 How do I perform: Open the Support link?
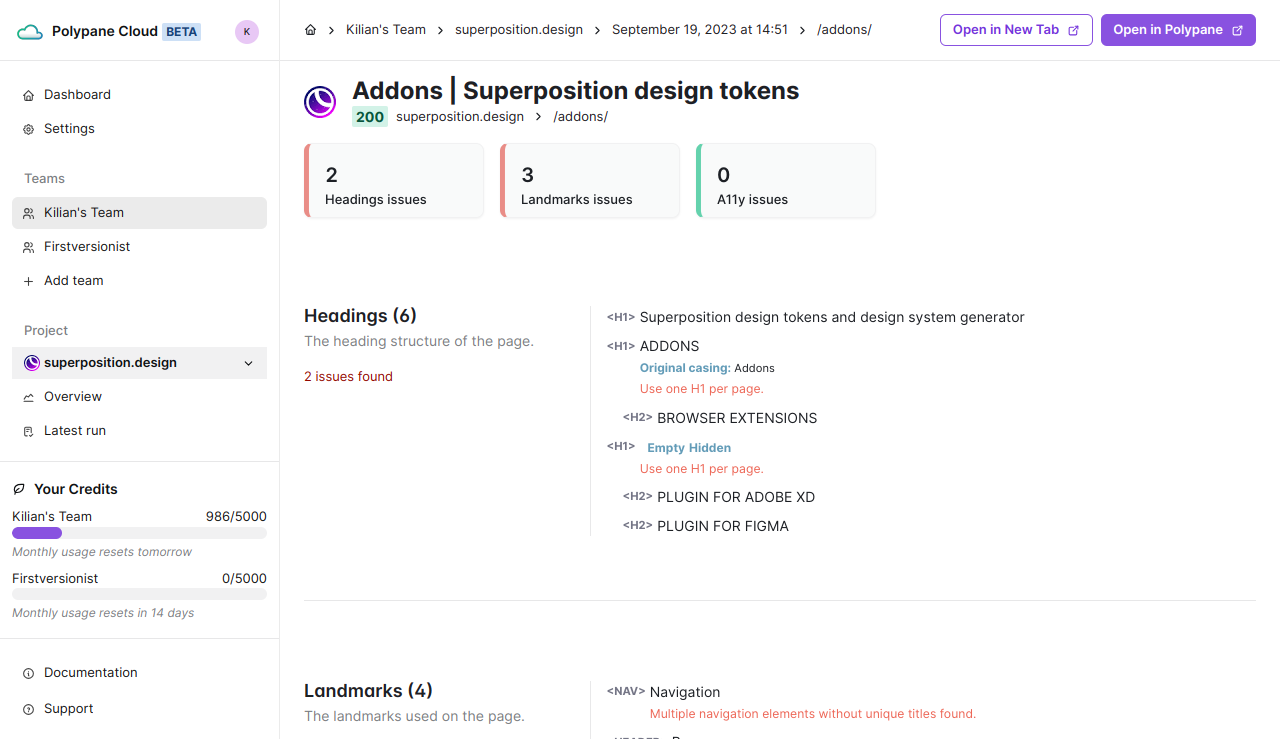tap(140, 709)
